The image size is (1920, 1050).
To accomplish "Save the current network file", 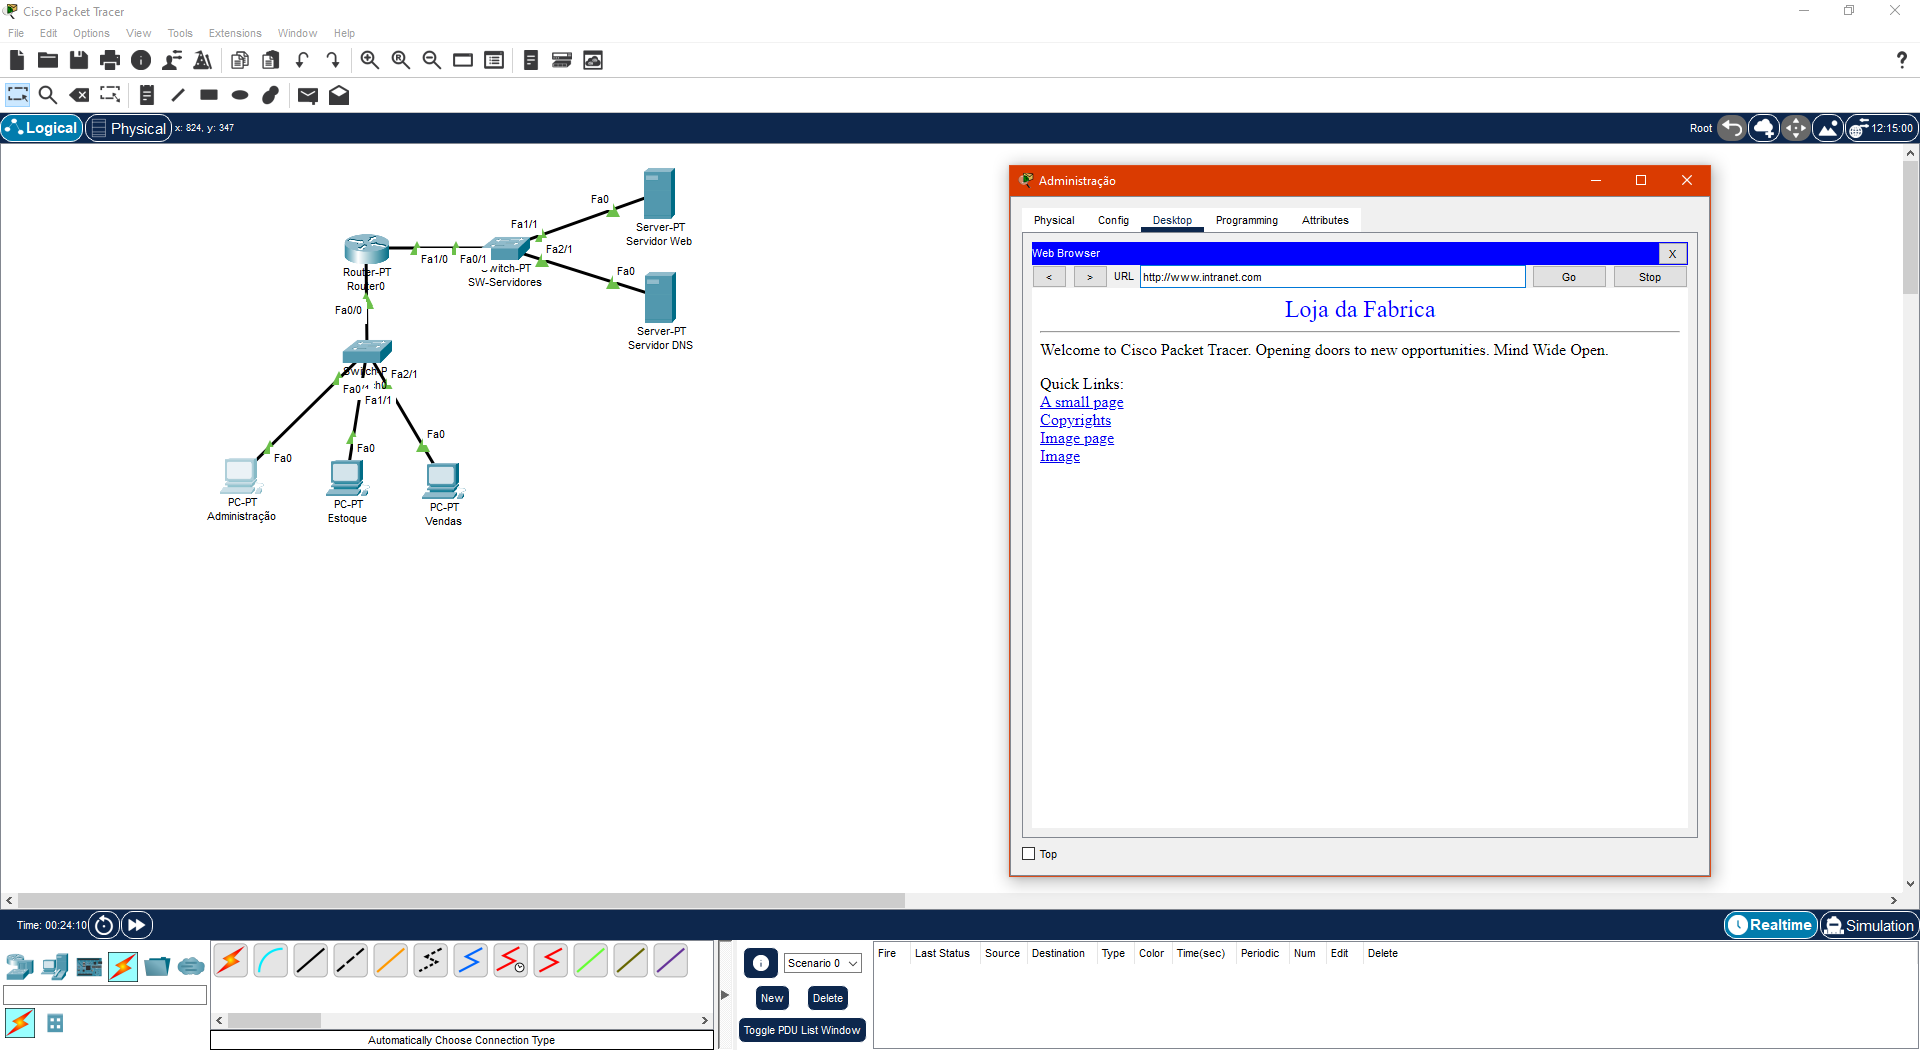I will pyautogui.click(x=79, y=60).
